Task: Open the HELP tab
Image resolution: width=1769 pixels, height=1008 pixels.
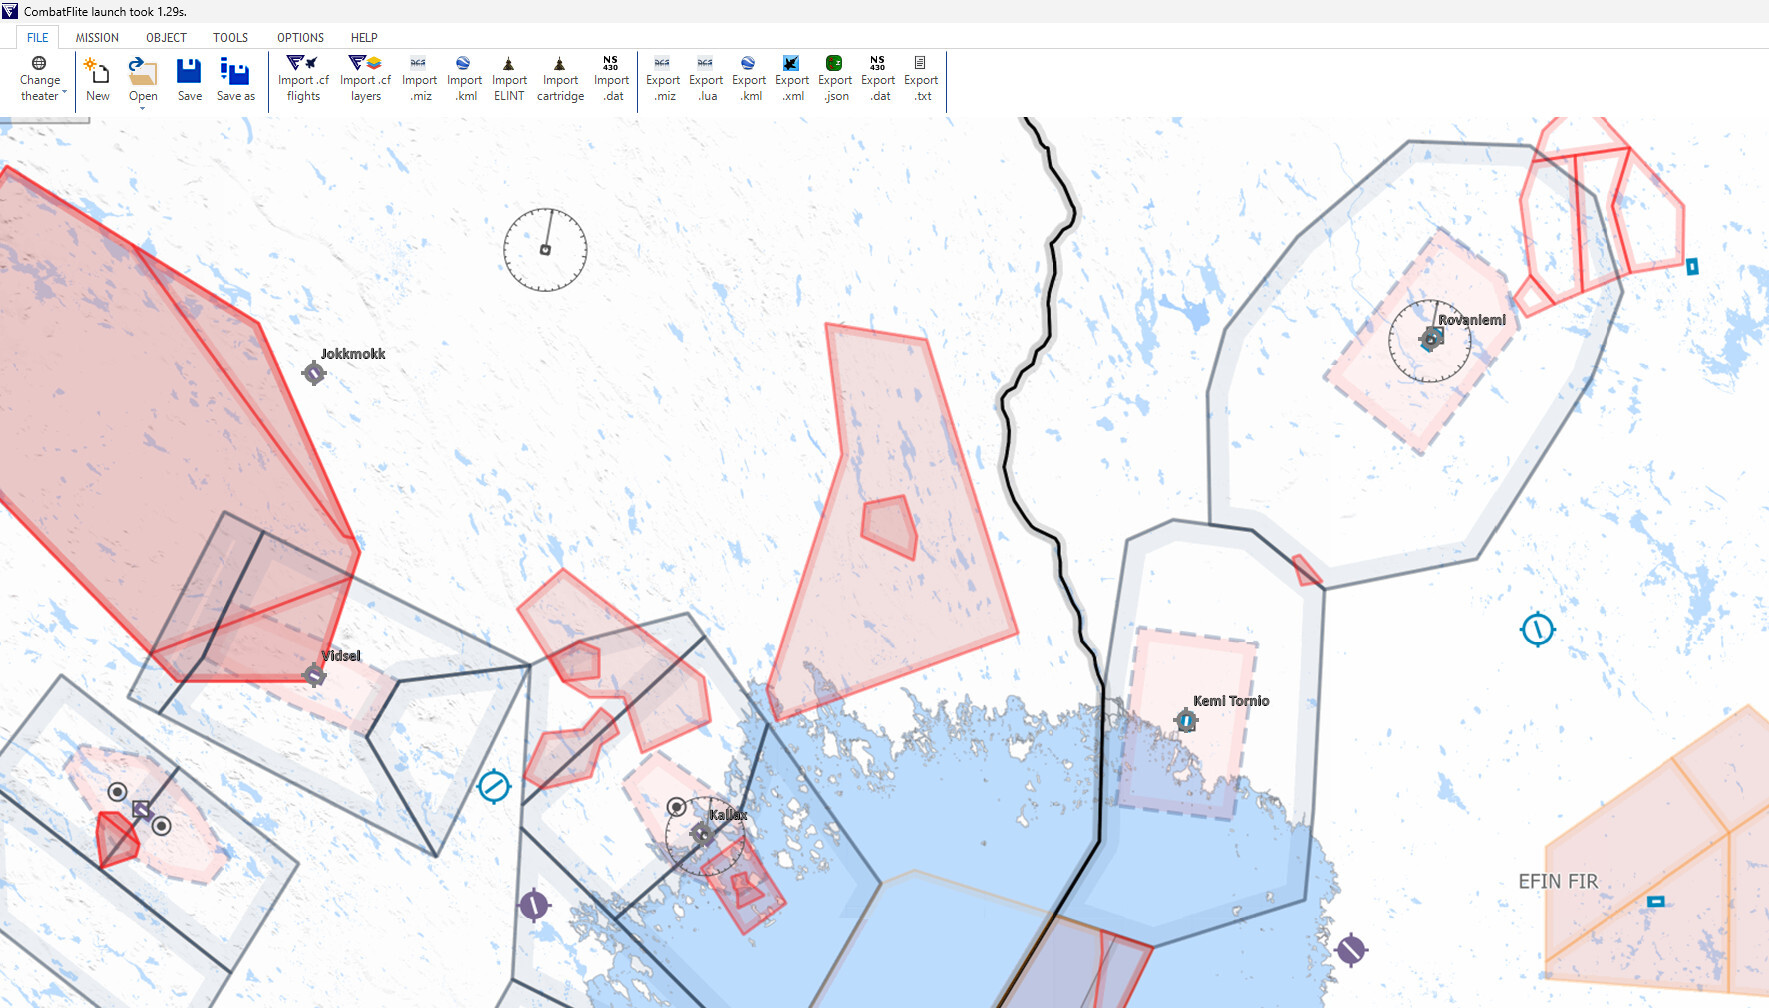Action: (x=364, y=37)
